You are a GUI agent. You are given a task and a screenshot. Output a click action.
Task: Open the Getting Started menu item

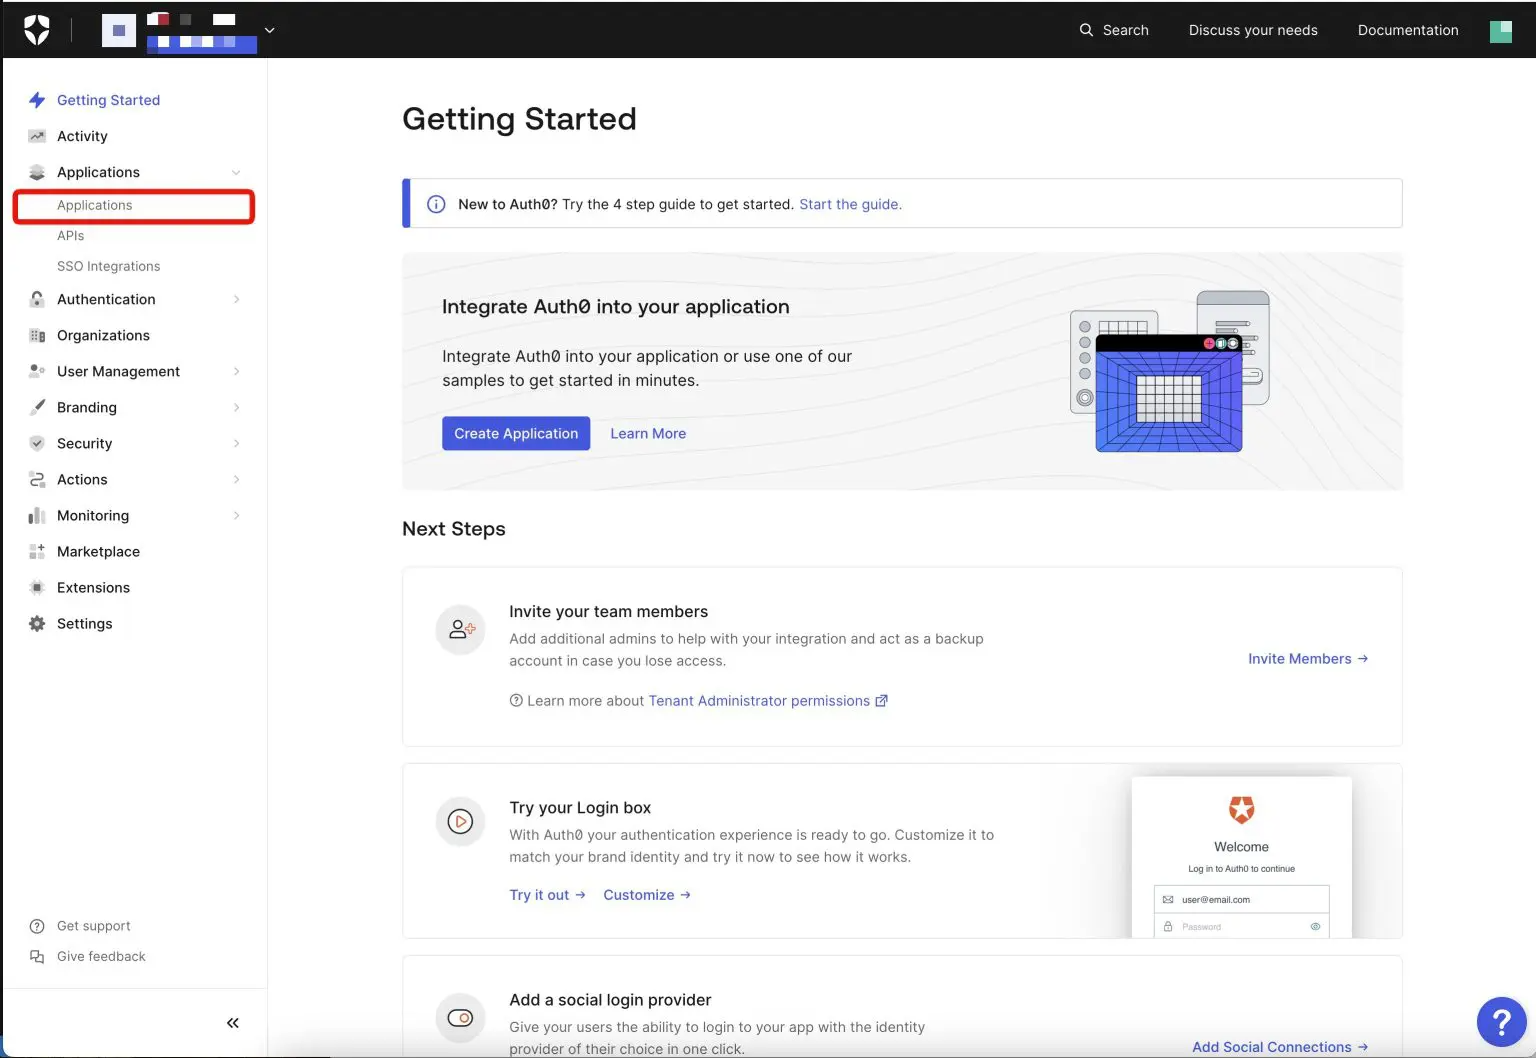(x=108, y=100)
